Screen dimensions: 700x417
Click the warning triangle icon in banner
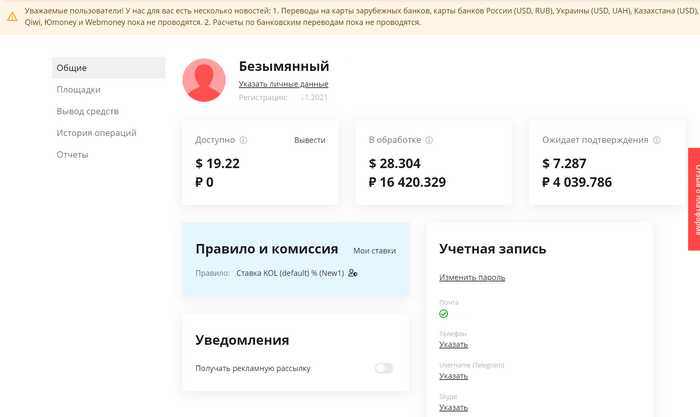[10, 15]
